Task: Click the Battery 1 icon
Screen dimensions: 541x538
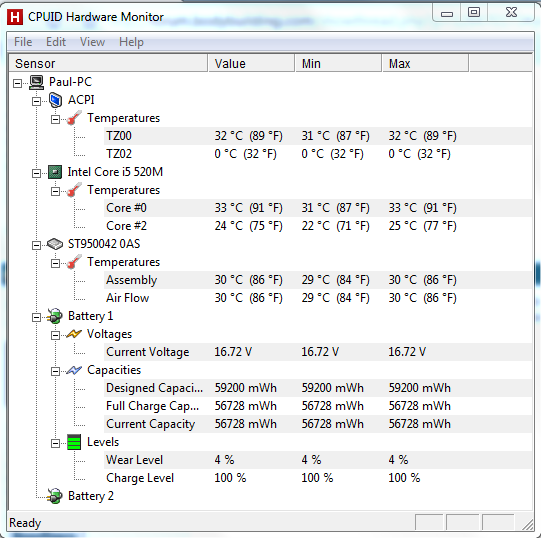Action: [55, 316]
